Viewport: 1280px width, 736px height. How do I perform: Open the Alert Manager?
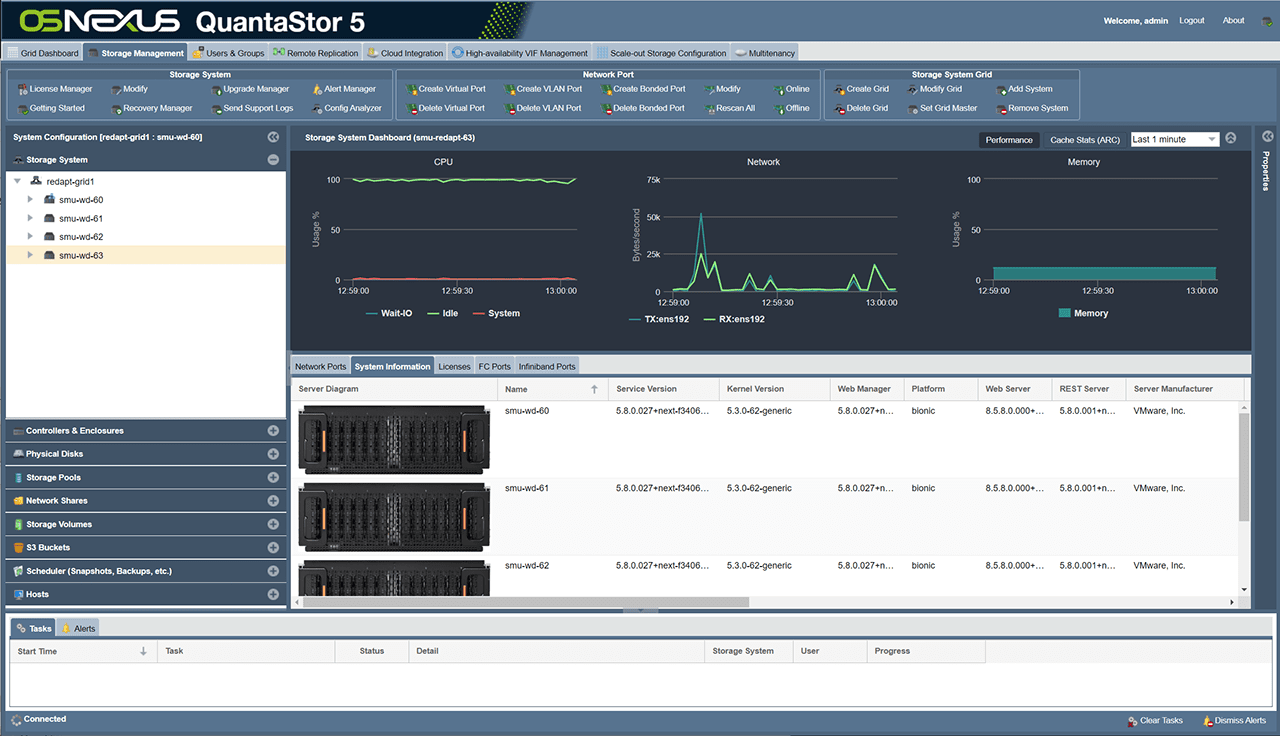click(x=344, y=89)
